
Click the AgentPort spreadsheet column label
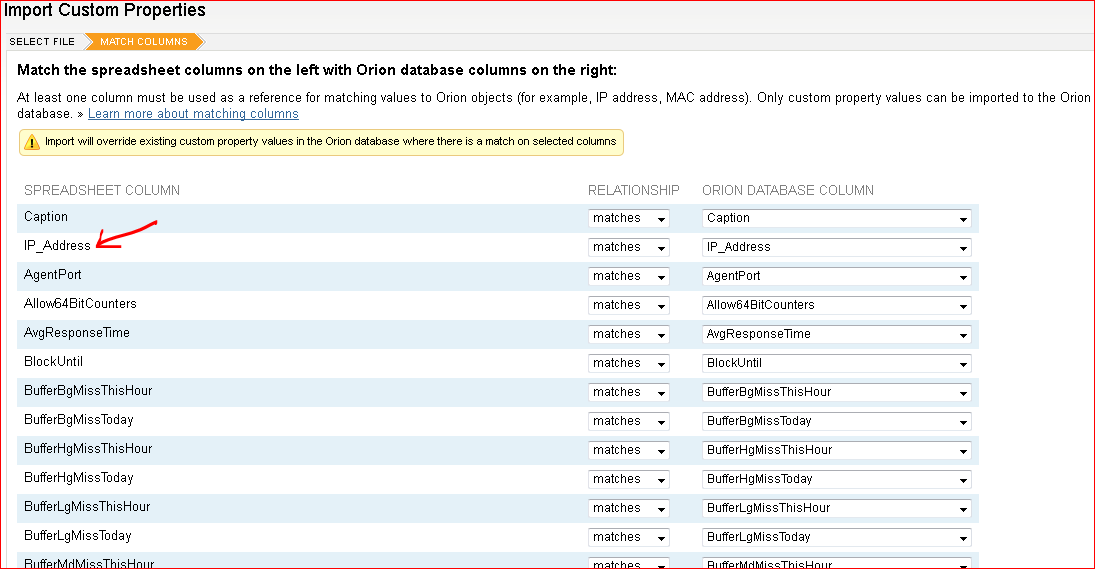[x=52, y=274]
